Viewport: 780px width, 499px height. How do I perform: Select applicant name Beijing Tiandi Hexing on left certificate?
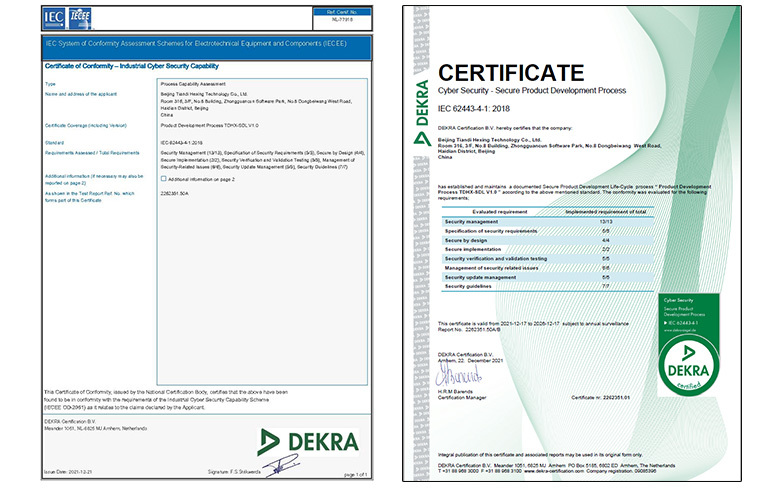tap(204, 94)
